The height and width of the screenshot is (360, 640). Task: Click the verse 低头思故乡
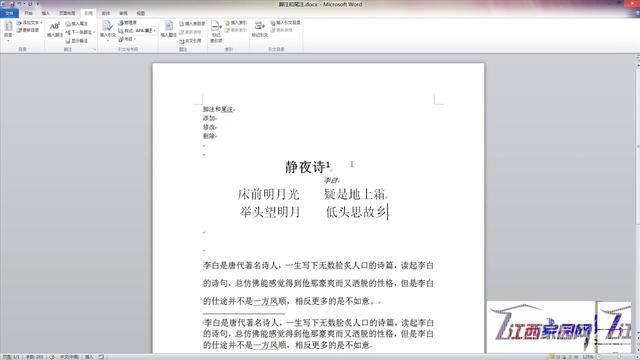[356, 211]
